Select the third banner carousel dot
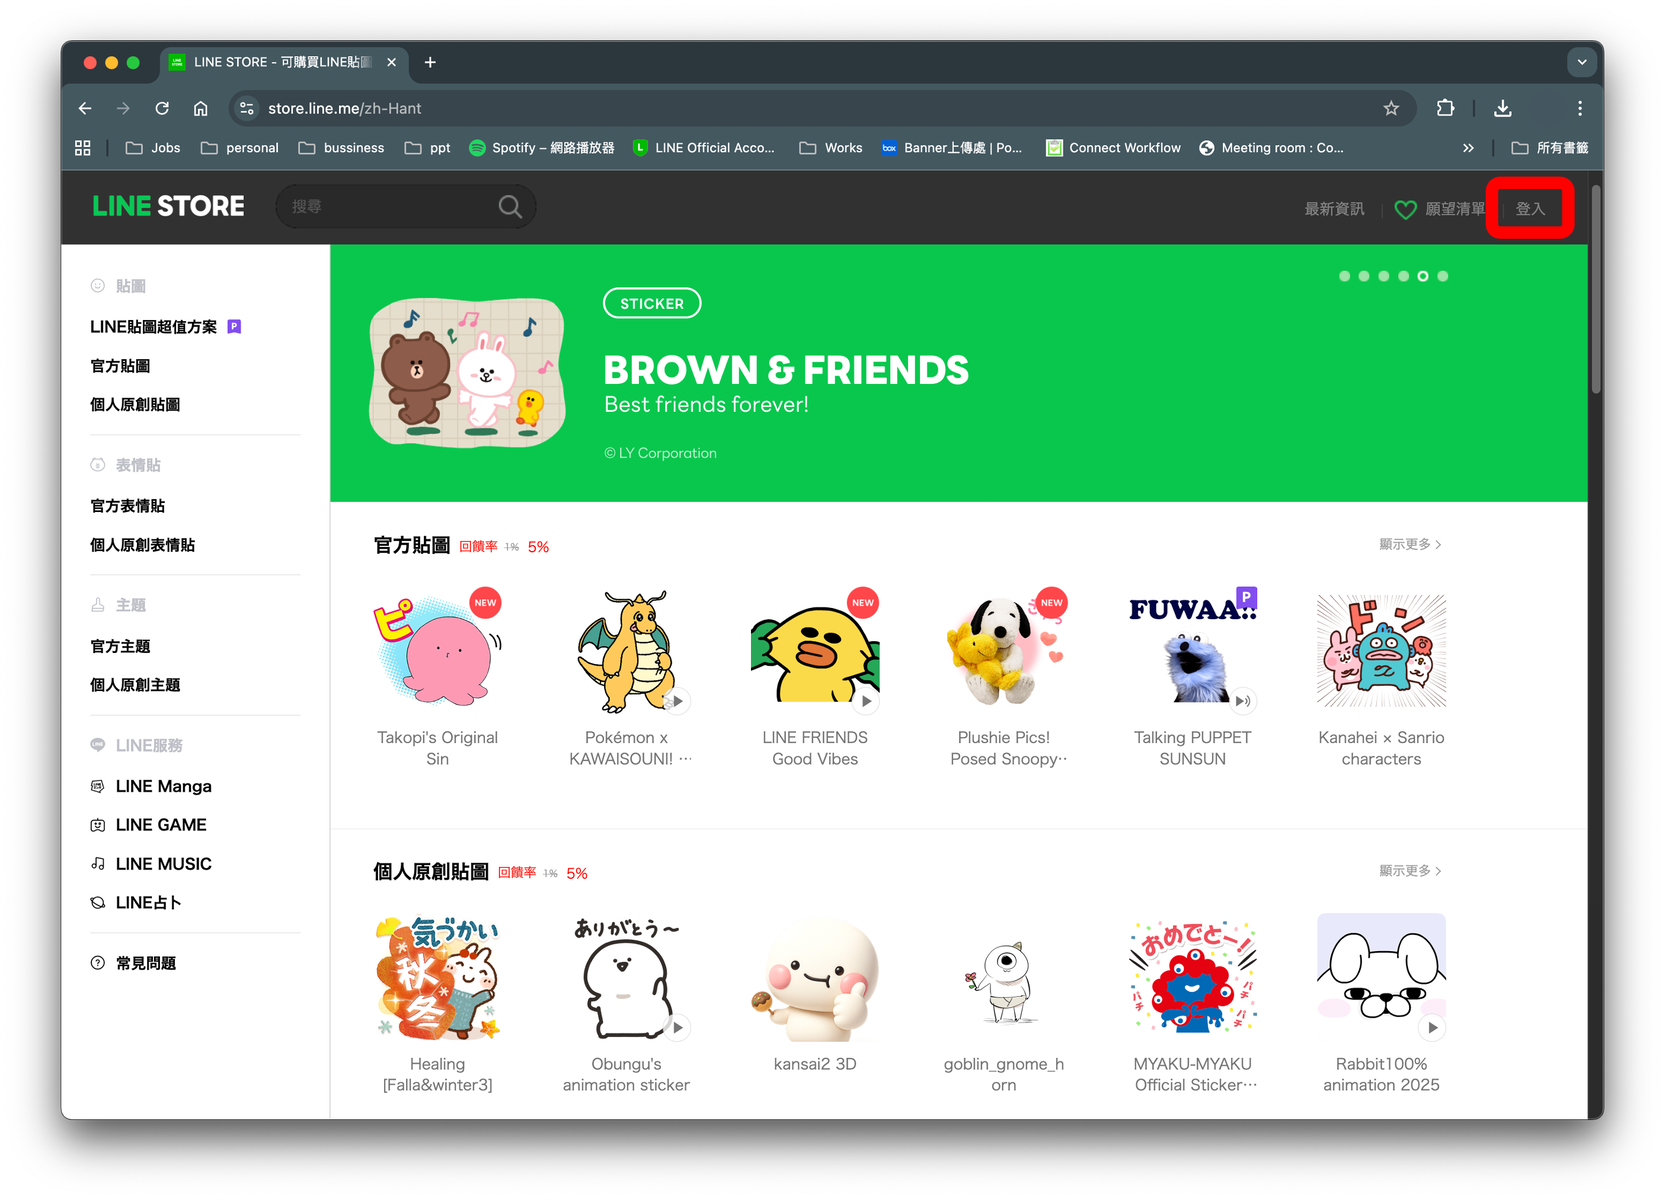 [x=1384, y=276]
